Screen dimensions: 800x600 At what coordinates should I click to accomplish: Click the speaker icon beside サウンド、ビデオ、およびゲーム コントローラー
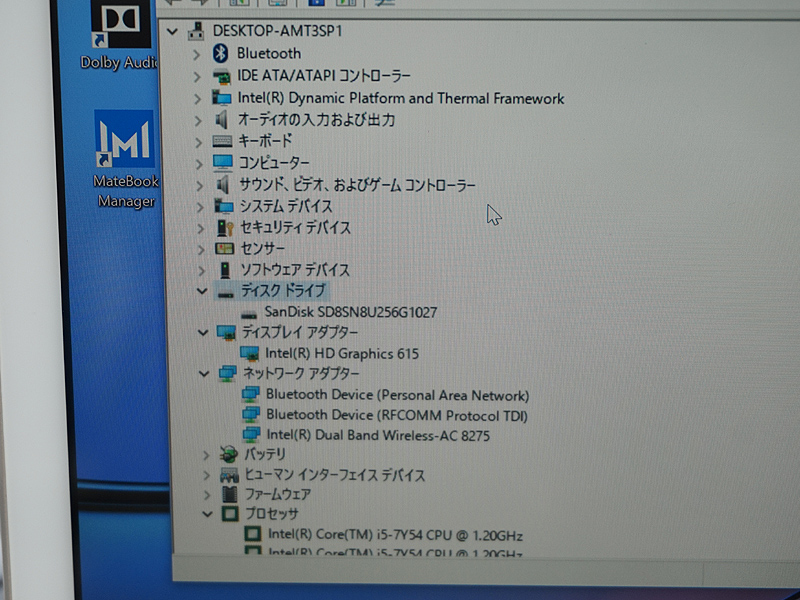pos(223,184)
